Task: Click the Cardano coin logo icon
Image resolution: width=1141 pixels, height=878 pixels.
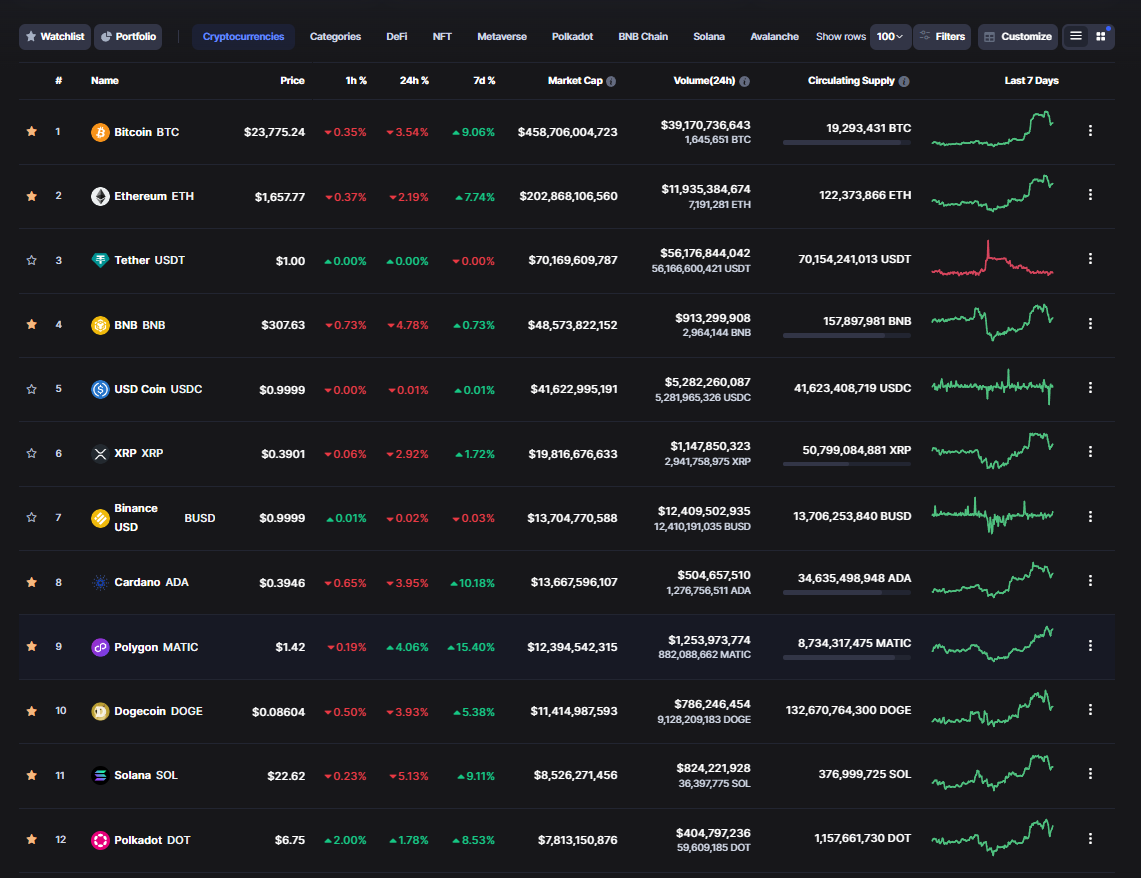Action: coord(100,583)
